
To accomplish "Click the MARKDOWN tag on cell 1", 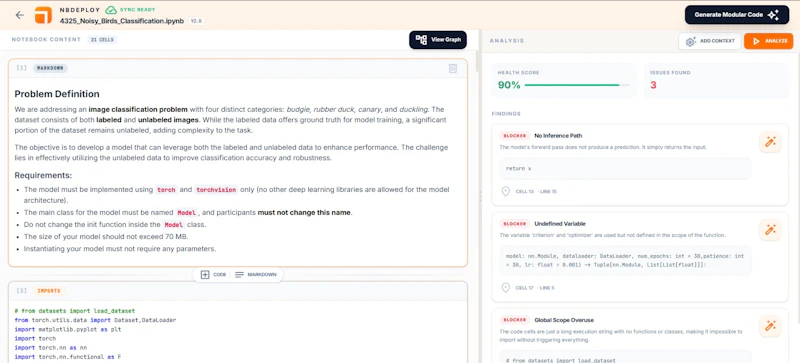I will click(x=51, y=68).
